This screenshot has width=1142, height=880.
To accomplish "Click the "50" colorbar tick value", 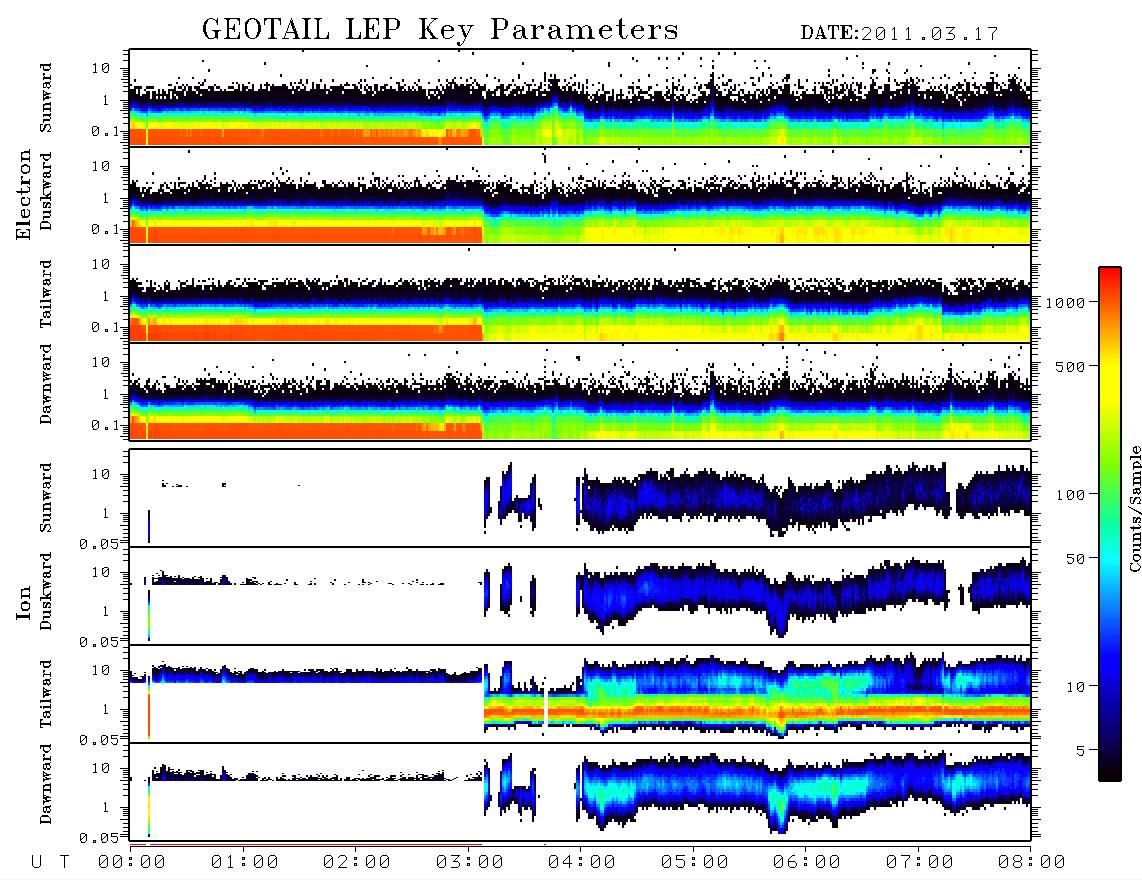I will click(x=1075, y=559).
